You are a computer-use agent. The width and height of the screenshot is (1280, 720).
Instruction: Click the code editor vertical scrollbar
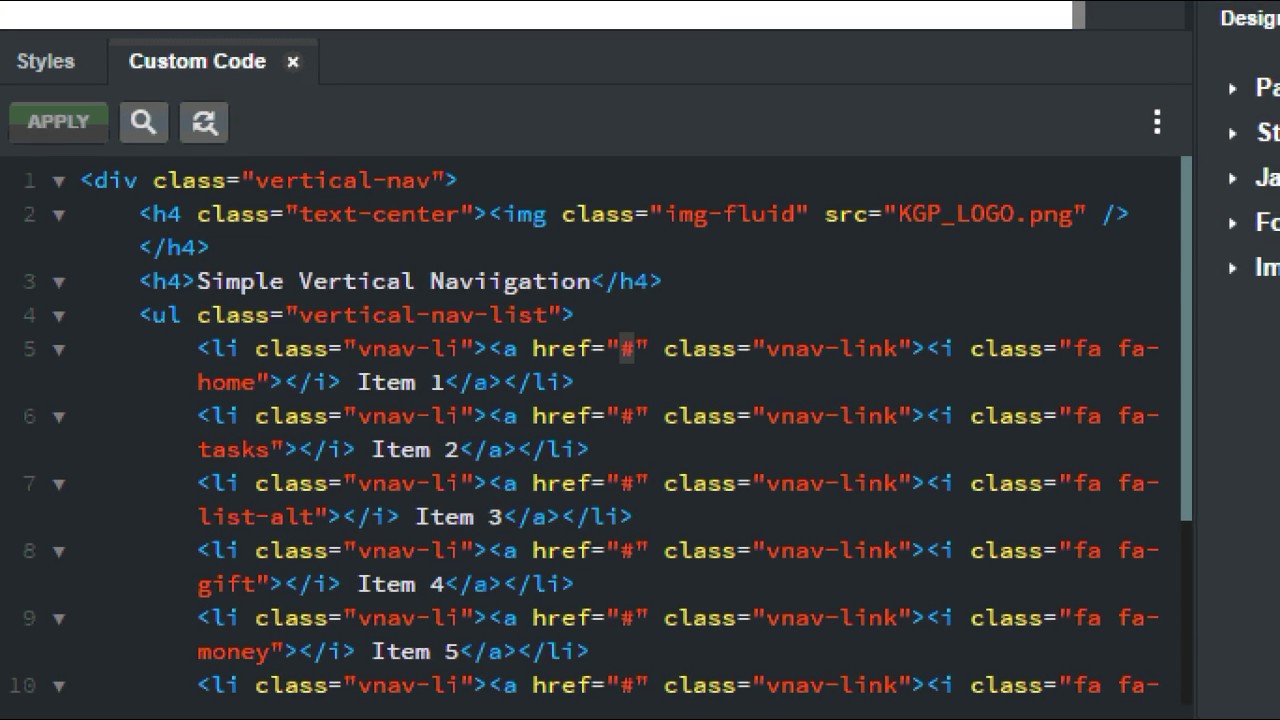(1187, 338)
